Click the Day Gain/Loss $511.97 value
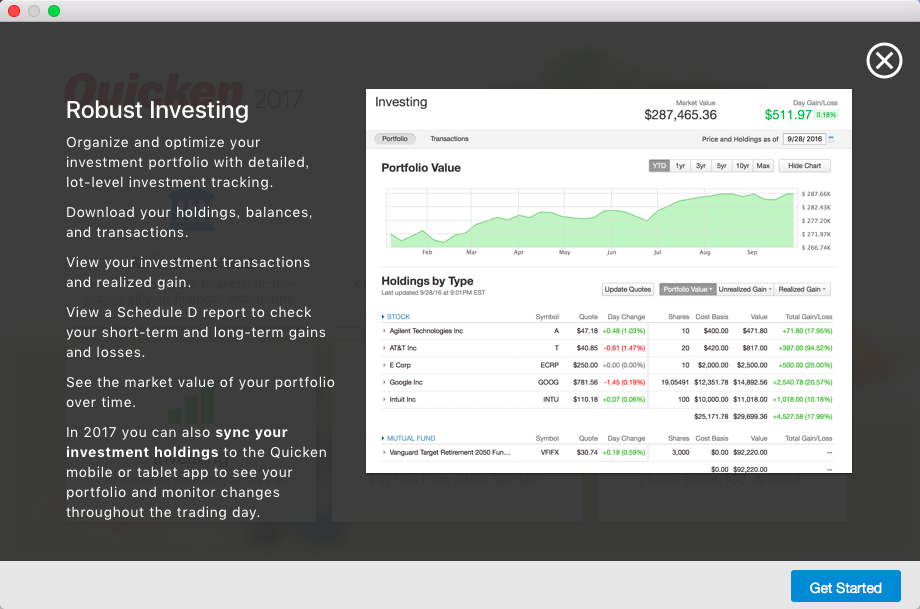This screenshot has width=920, height=609. (x=787, y=115)
